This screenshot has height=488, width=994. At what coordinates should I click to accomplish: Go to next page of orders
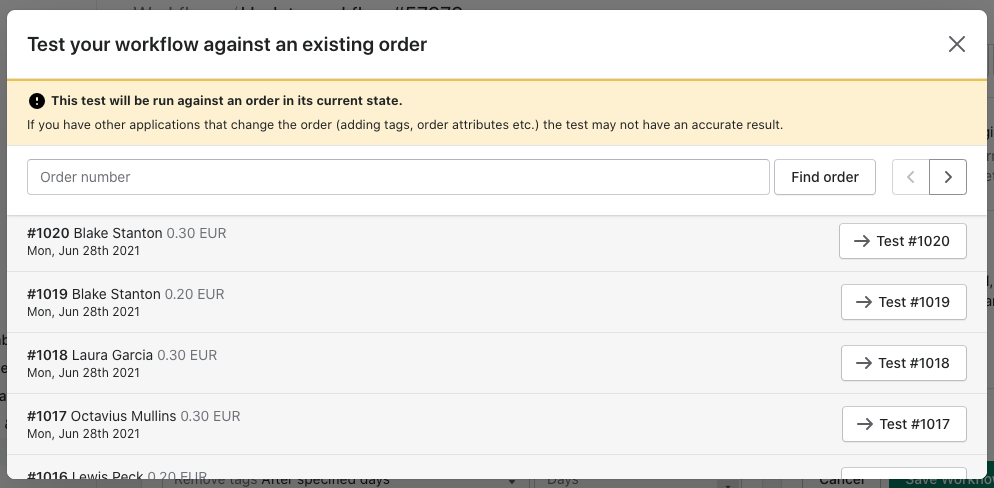(948, 177)
